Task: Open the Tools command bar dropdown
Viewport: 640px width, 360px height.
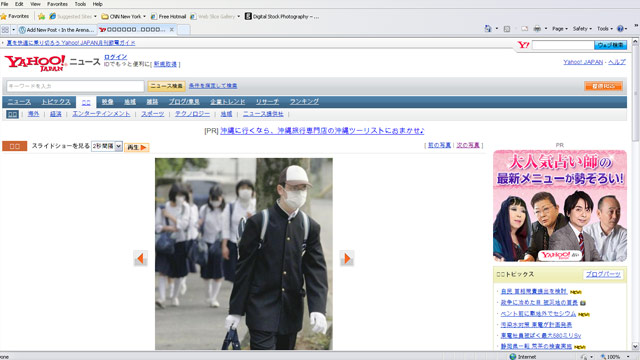Action: click(x=605, y=29)
